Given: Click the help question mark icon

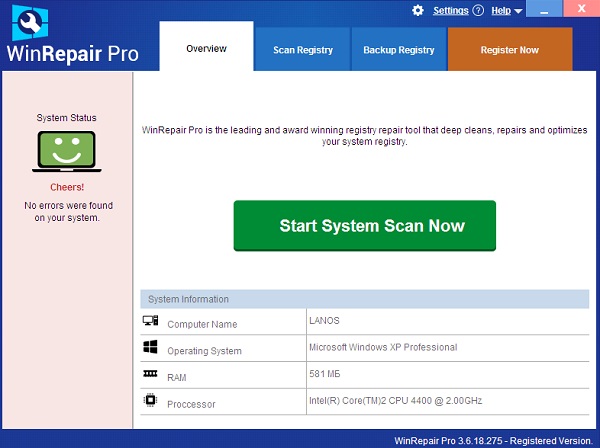Looking at the screenshot, I should point(478,11).
